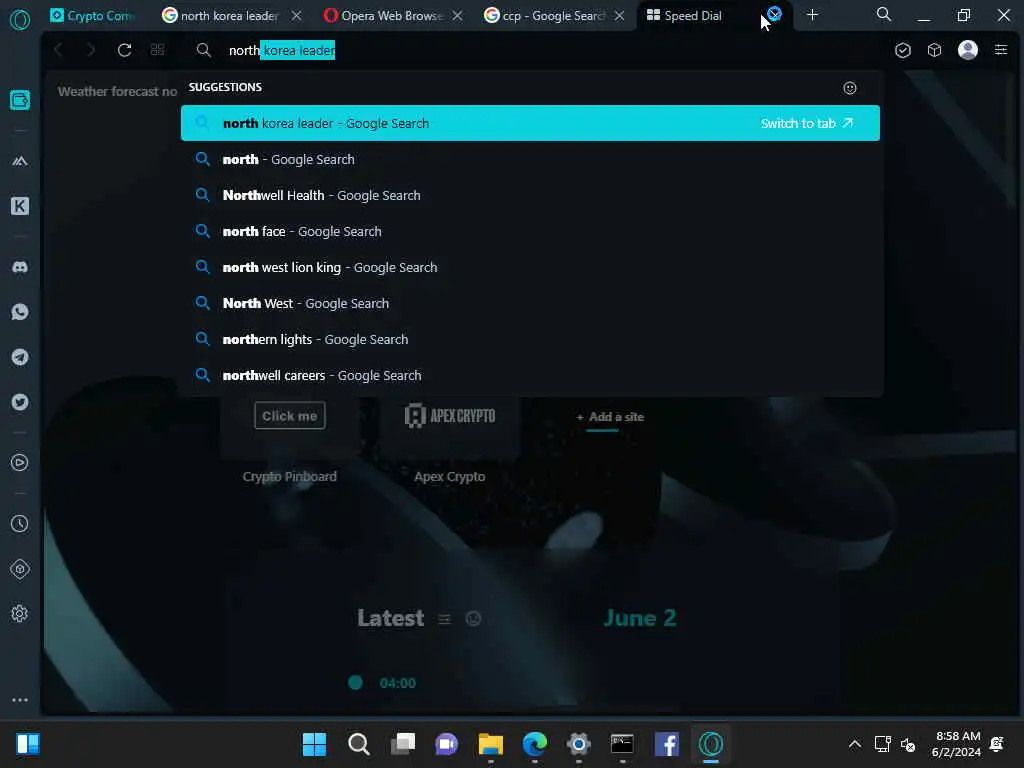
Task: Open Settings from the sidebar gear
Action: (20, 614)
